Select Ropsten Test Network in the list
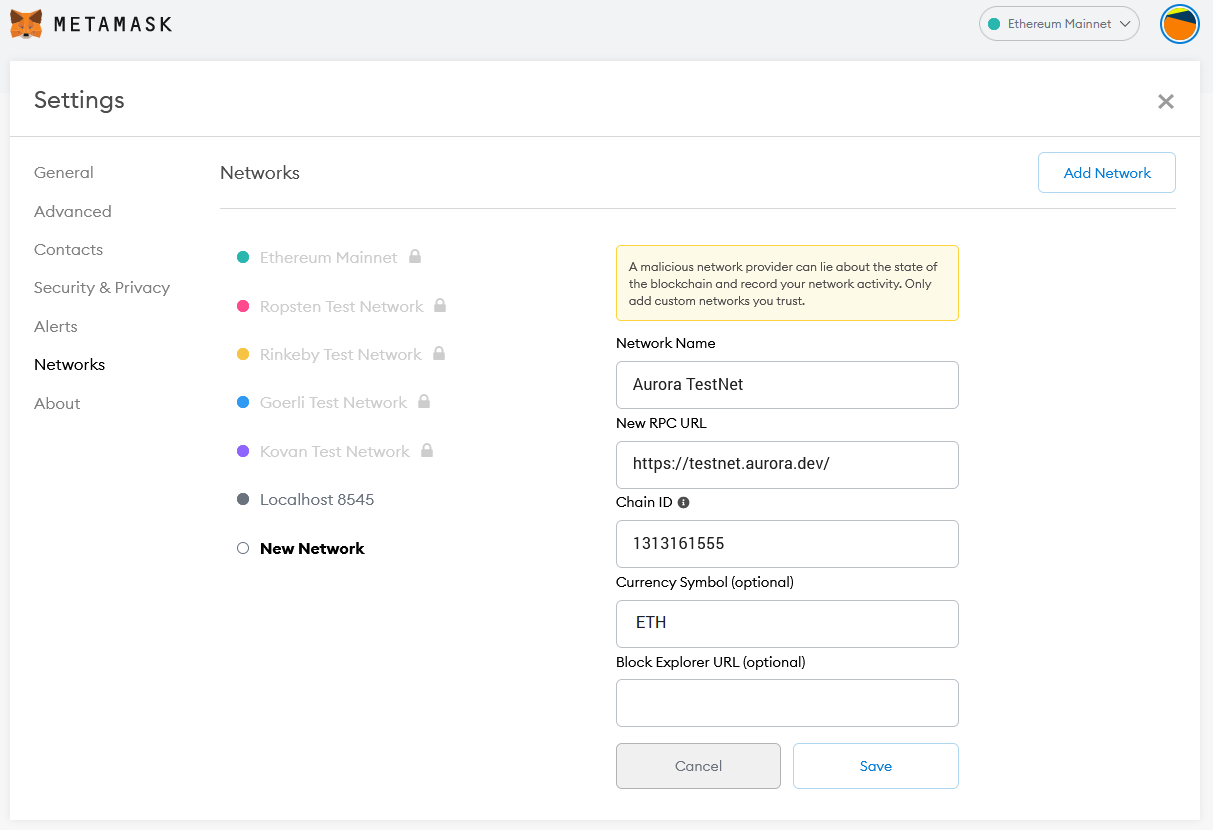Viewport: 1213px width, 830px height. point(342,306)
